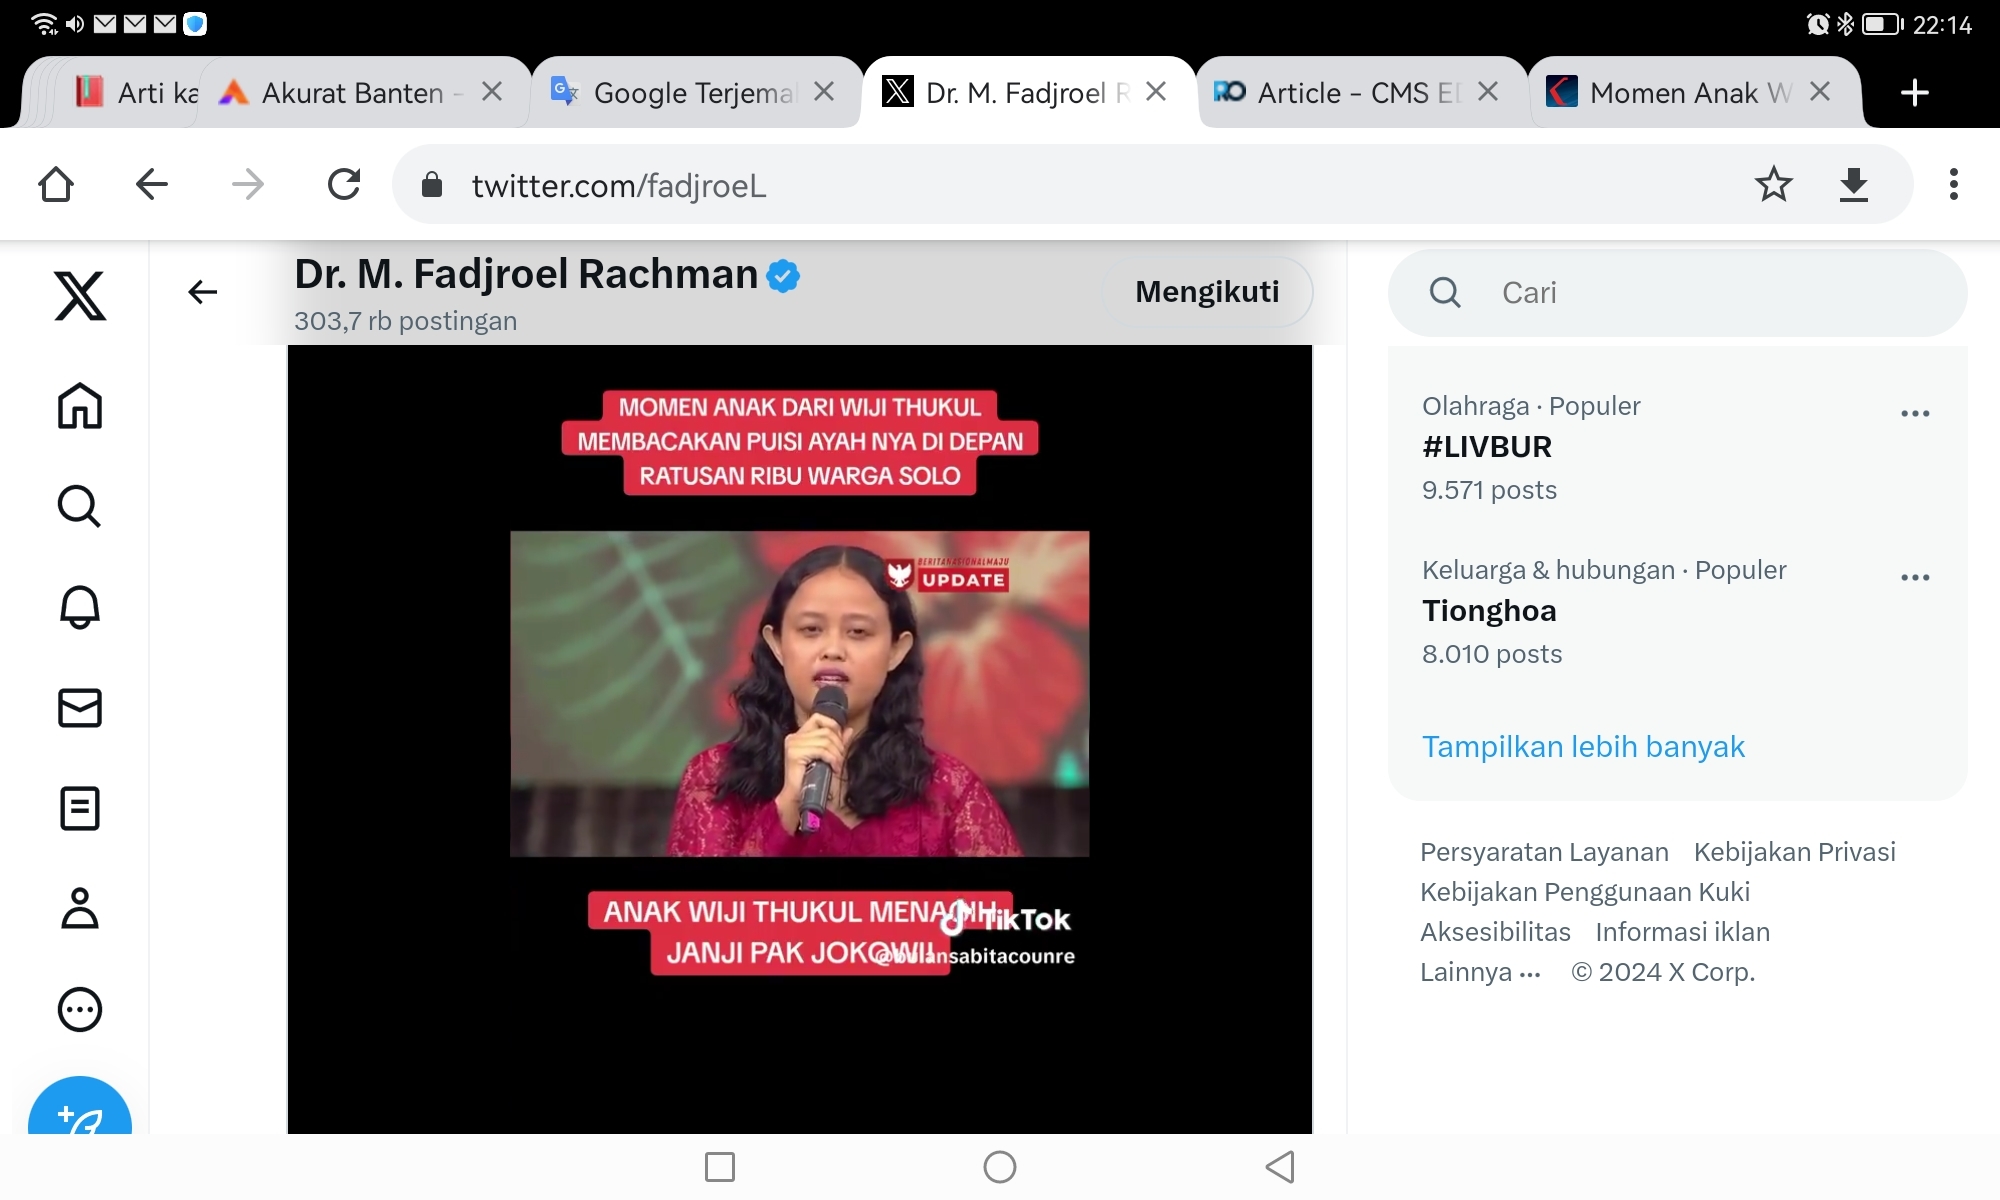2000x1200 pixels.
Task: Follow Dr. M. Fadjroel Rachman via Mengikuti
Action: click(1205, 292)
